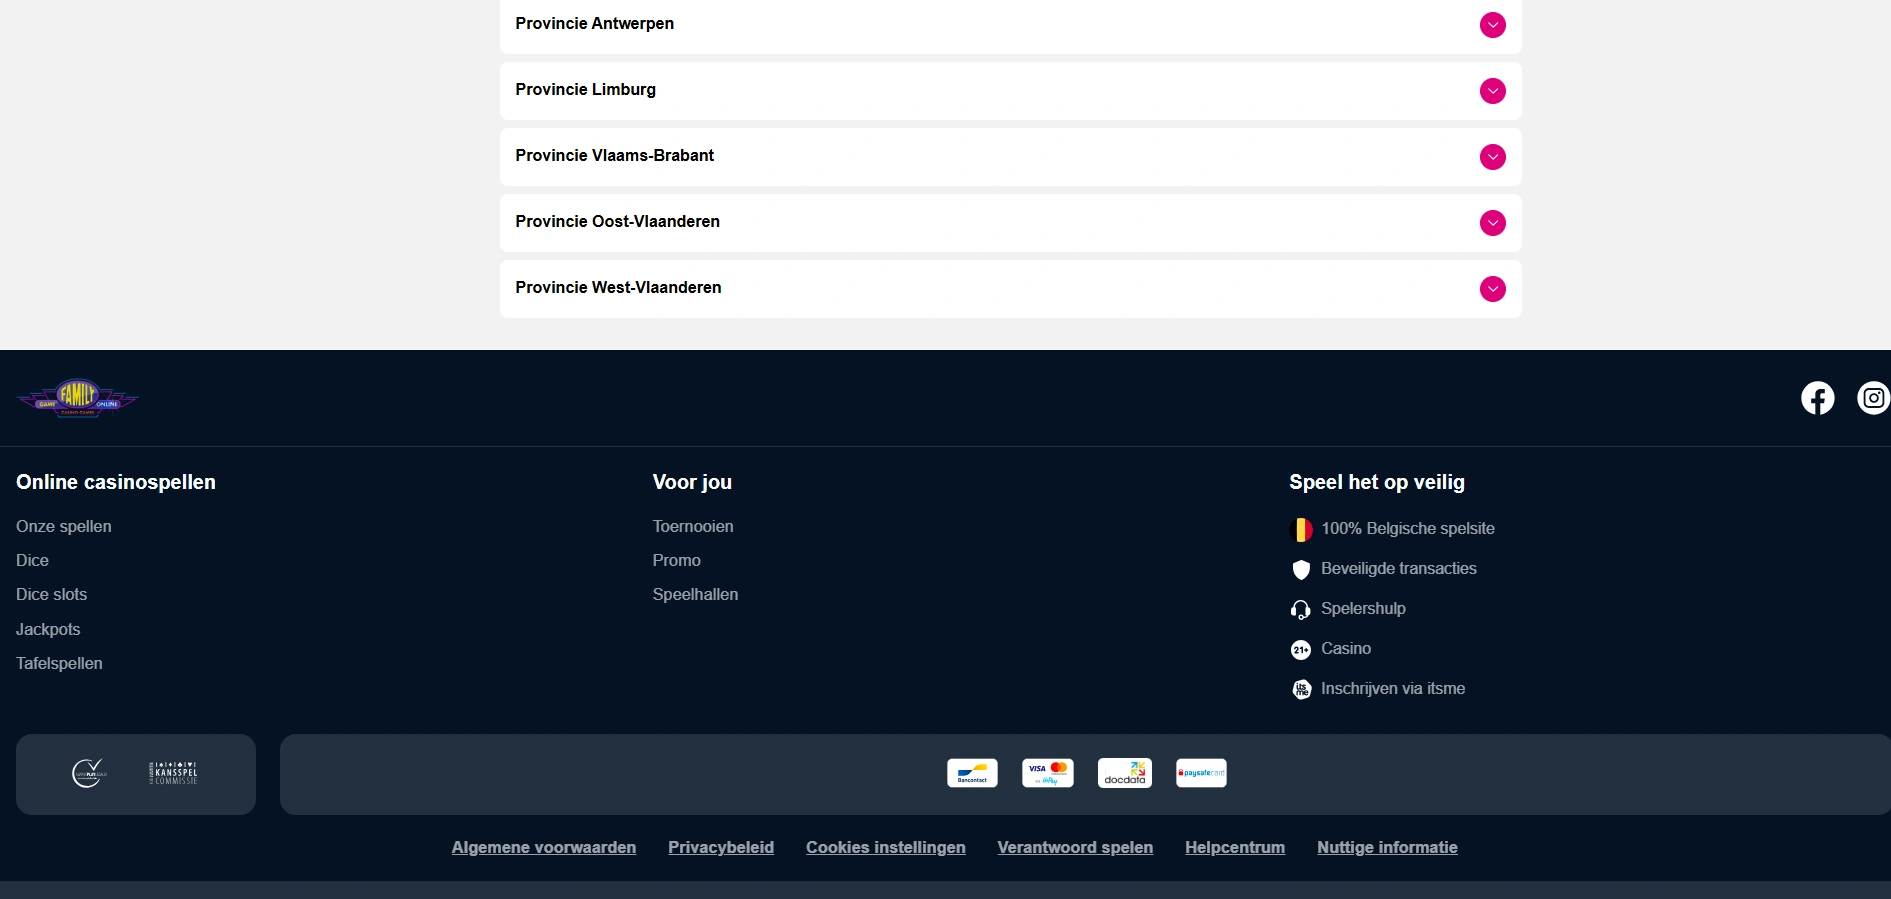This screenshot has width=1891, height=899.
Task: Click the Online casinospellen heading
Action: [x=116, y=482]
